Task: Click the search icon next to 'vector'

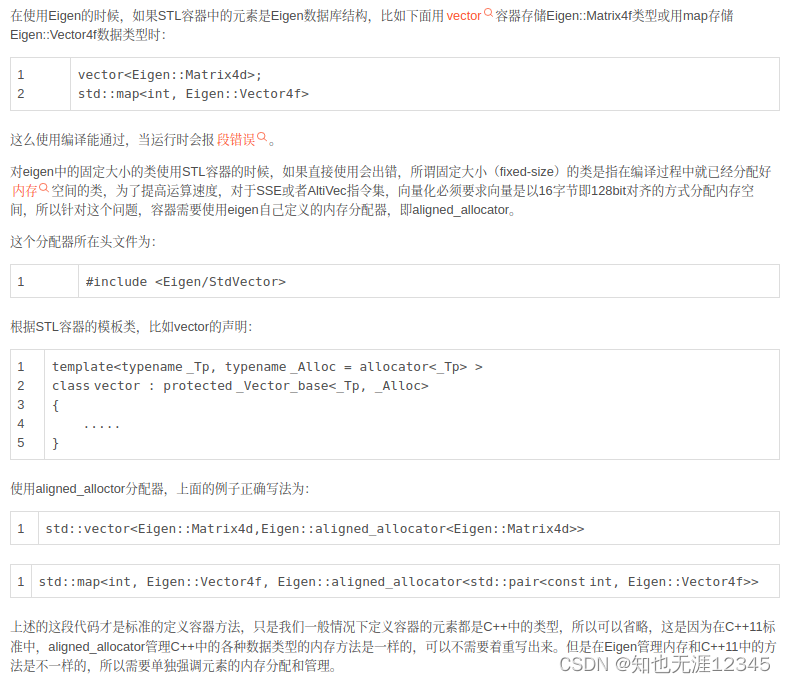Action: [488, 13]
